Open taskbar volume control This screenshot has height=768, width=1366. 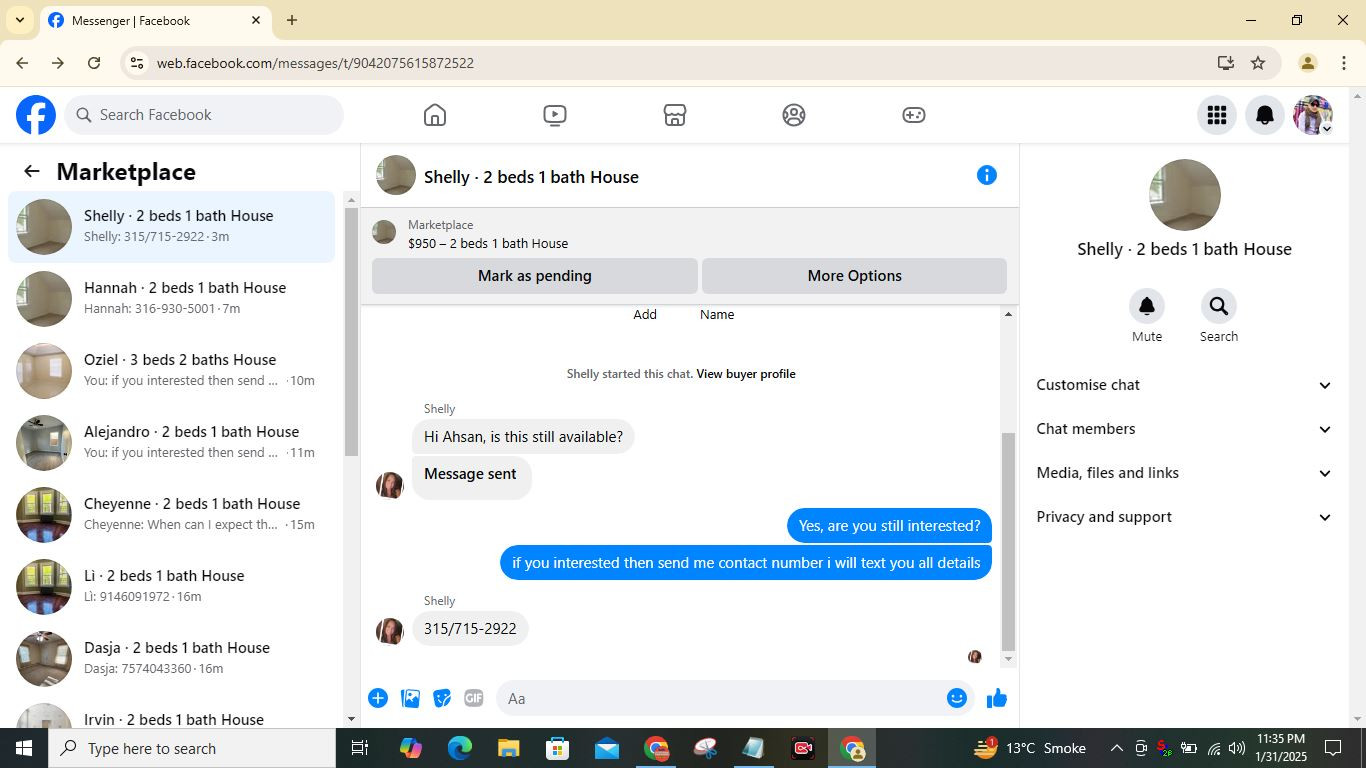click(1237, 748)
